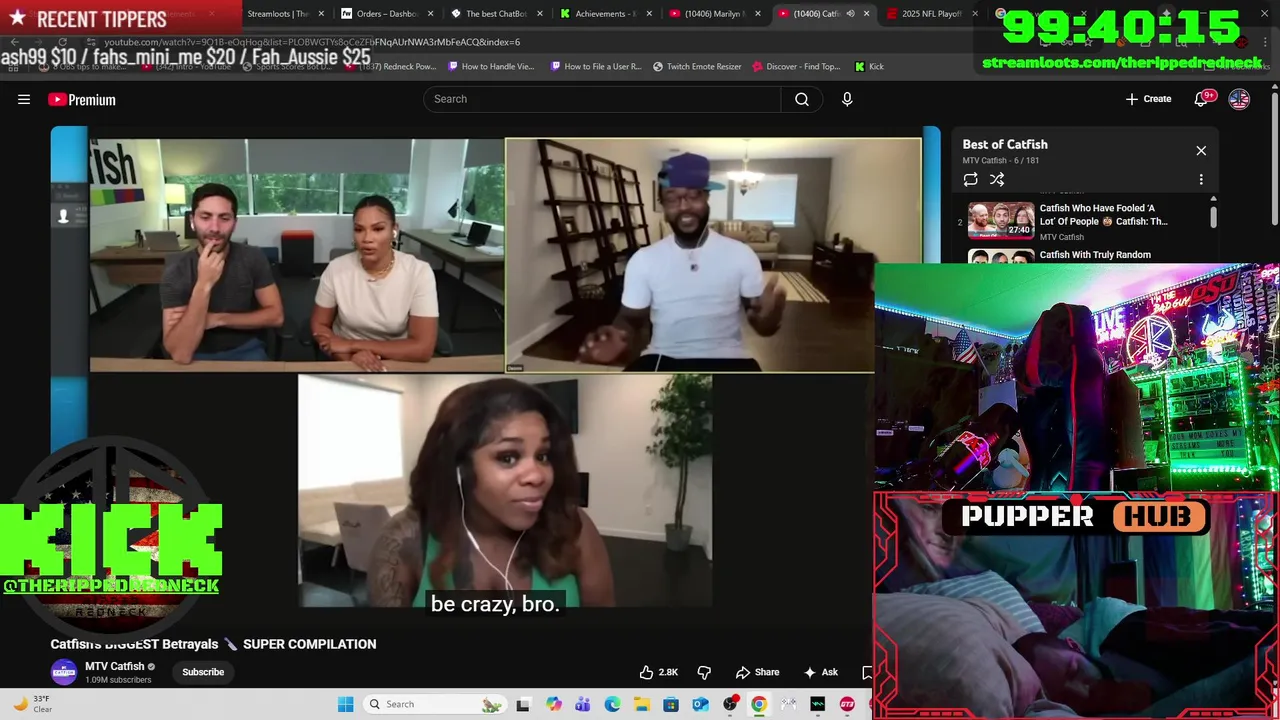Open the YouTube notifications bell
The height and width of the screenshot is (720, 1280).
click(1202, 99)
